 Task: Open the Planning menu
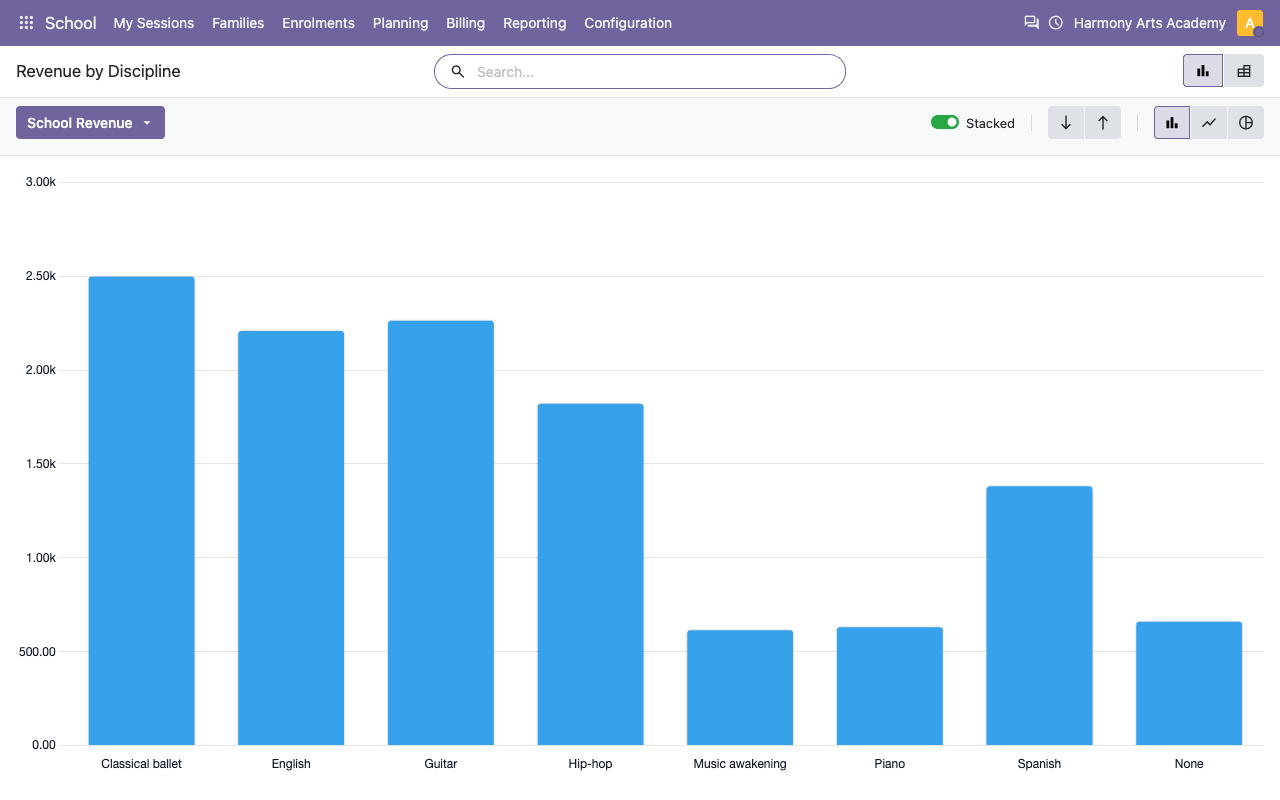(400, 23)
